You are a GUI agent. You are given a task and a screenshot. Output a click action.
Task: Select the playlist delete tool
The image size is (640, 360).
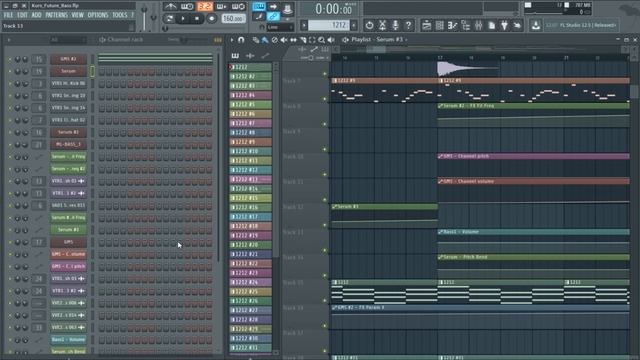[274, 40]
